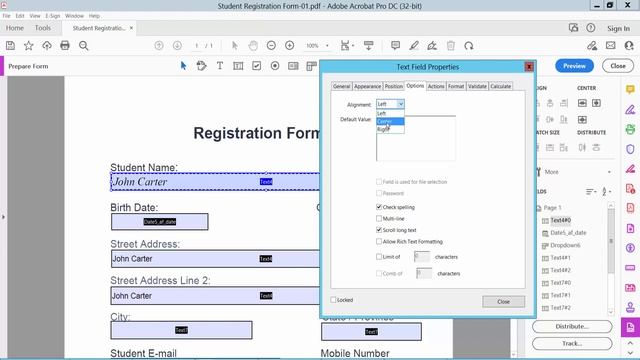Open Help with the question mark icon

[x=591, y=28]
